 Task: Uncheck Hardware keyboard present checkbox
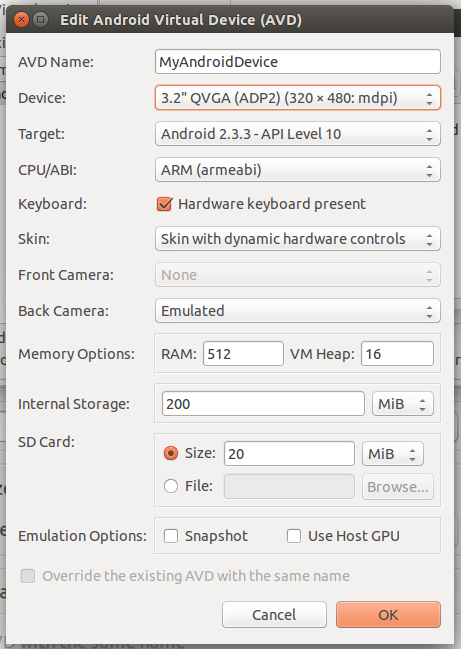pos(164,204)
